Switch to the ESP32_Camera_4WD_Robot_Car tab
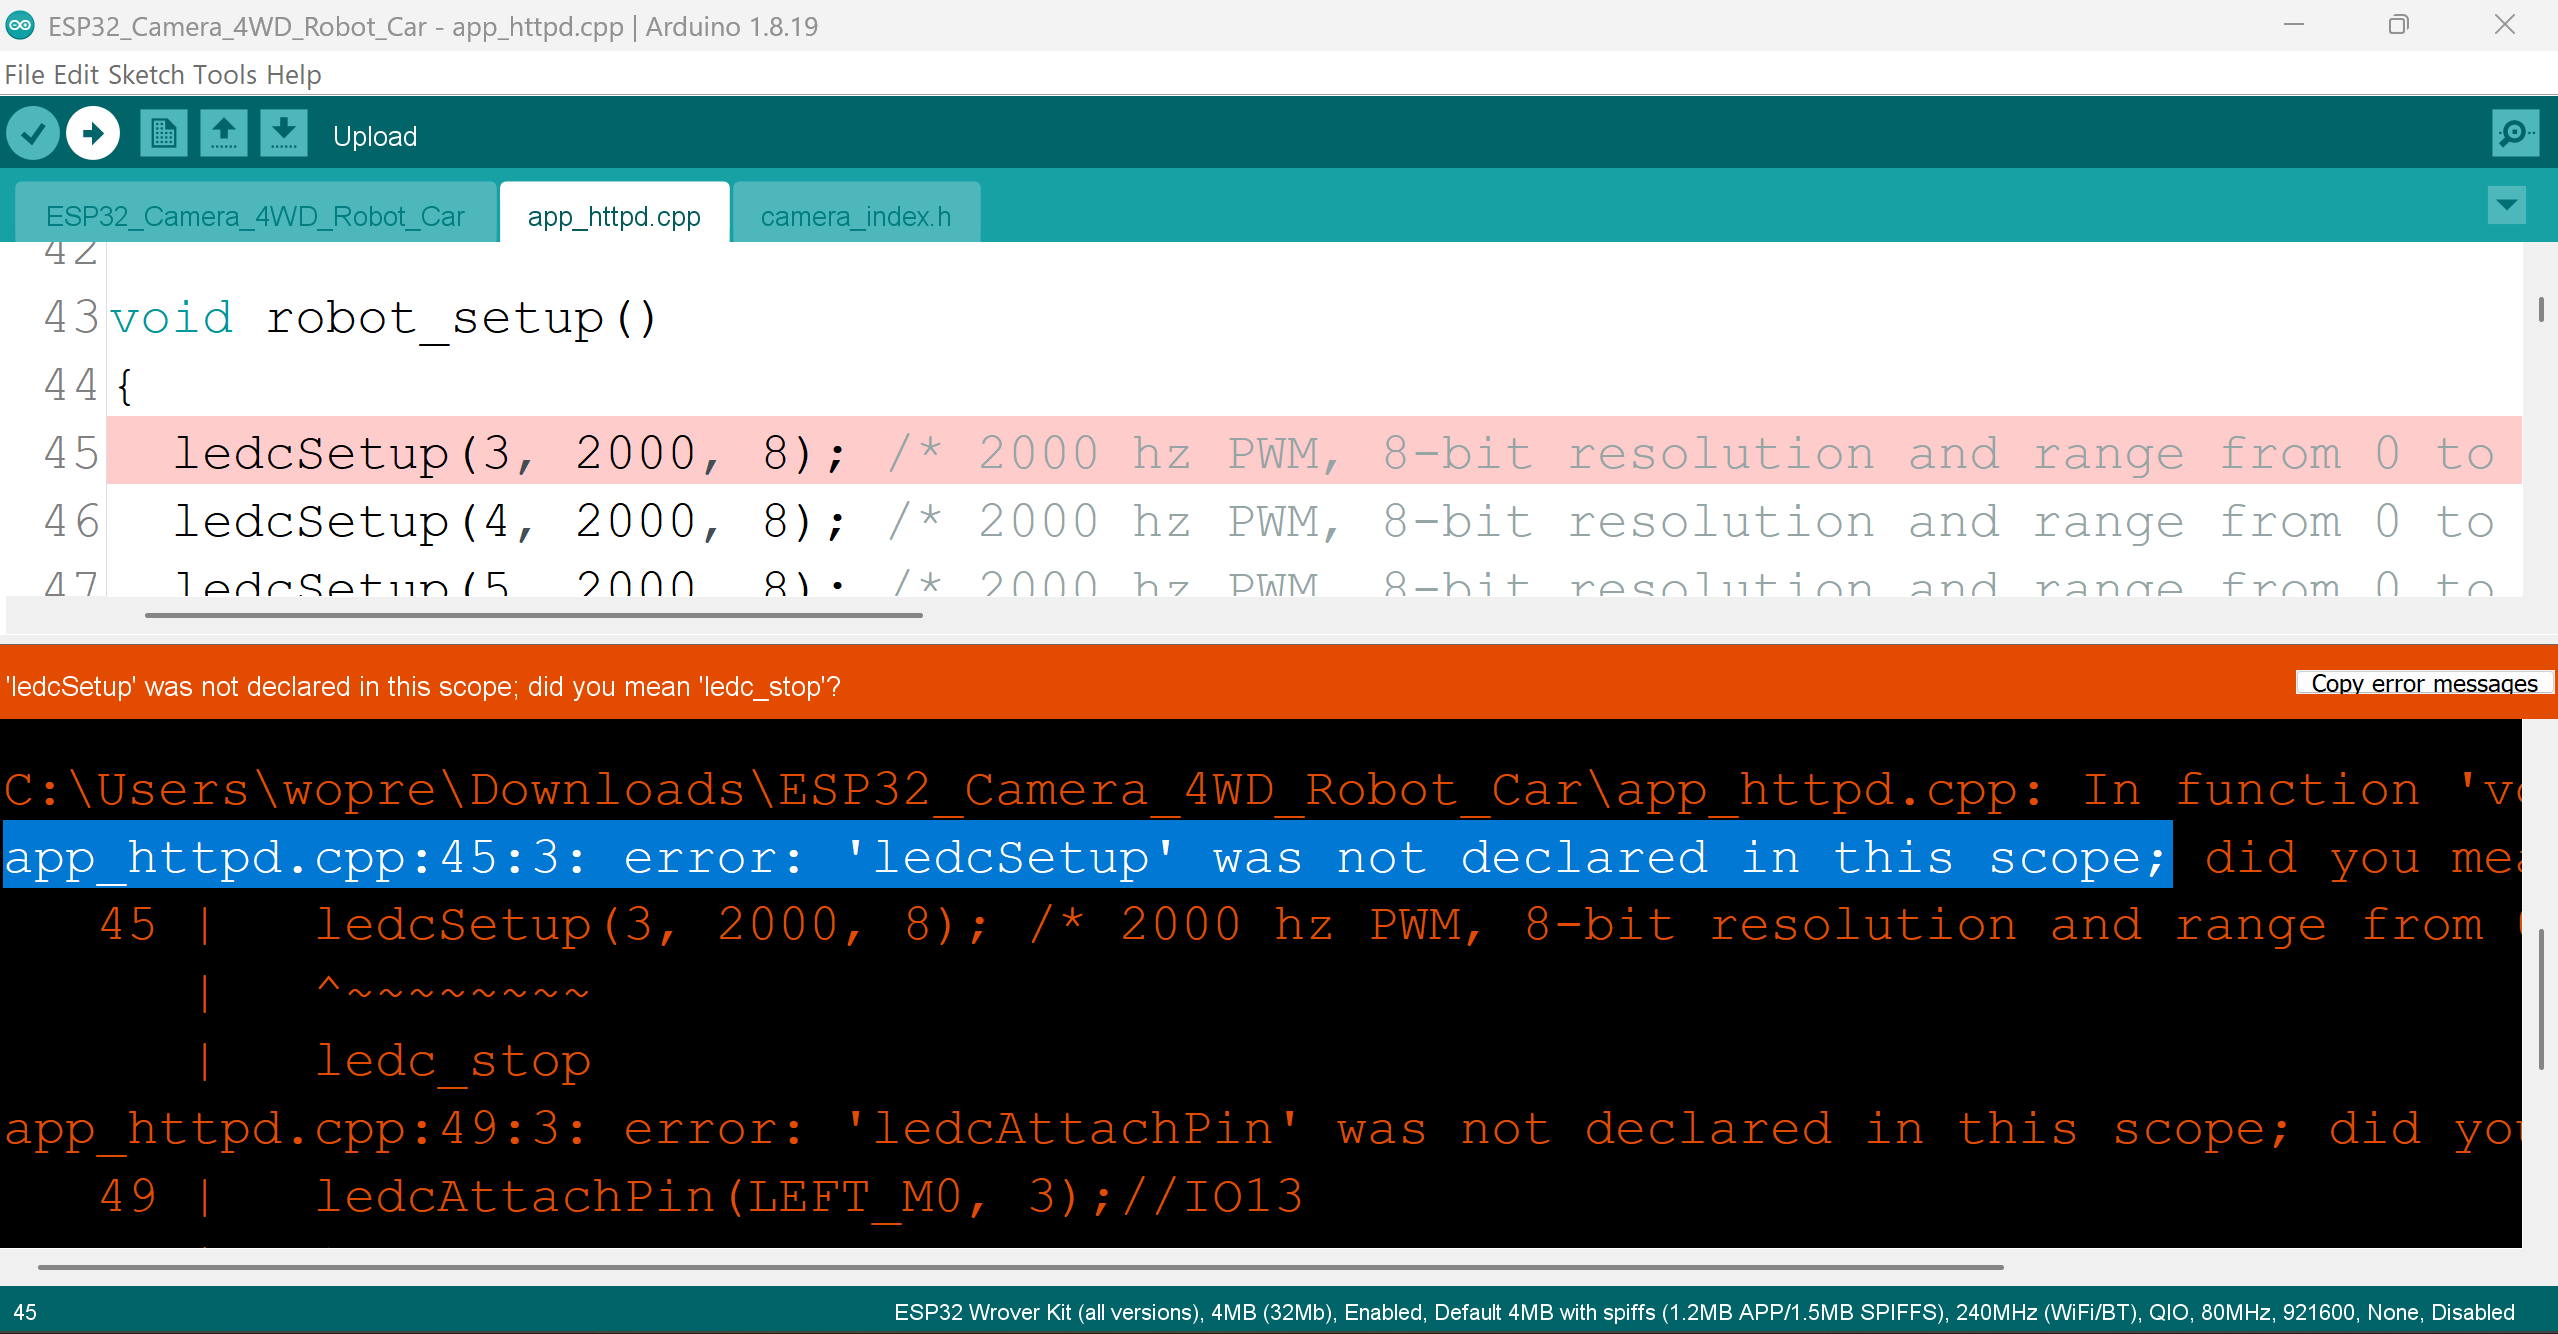2558x1334 pixels. (255, 216)
